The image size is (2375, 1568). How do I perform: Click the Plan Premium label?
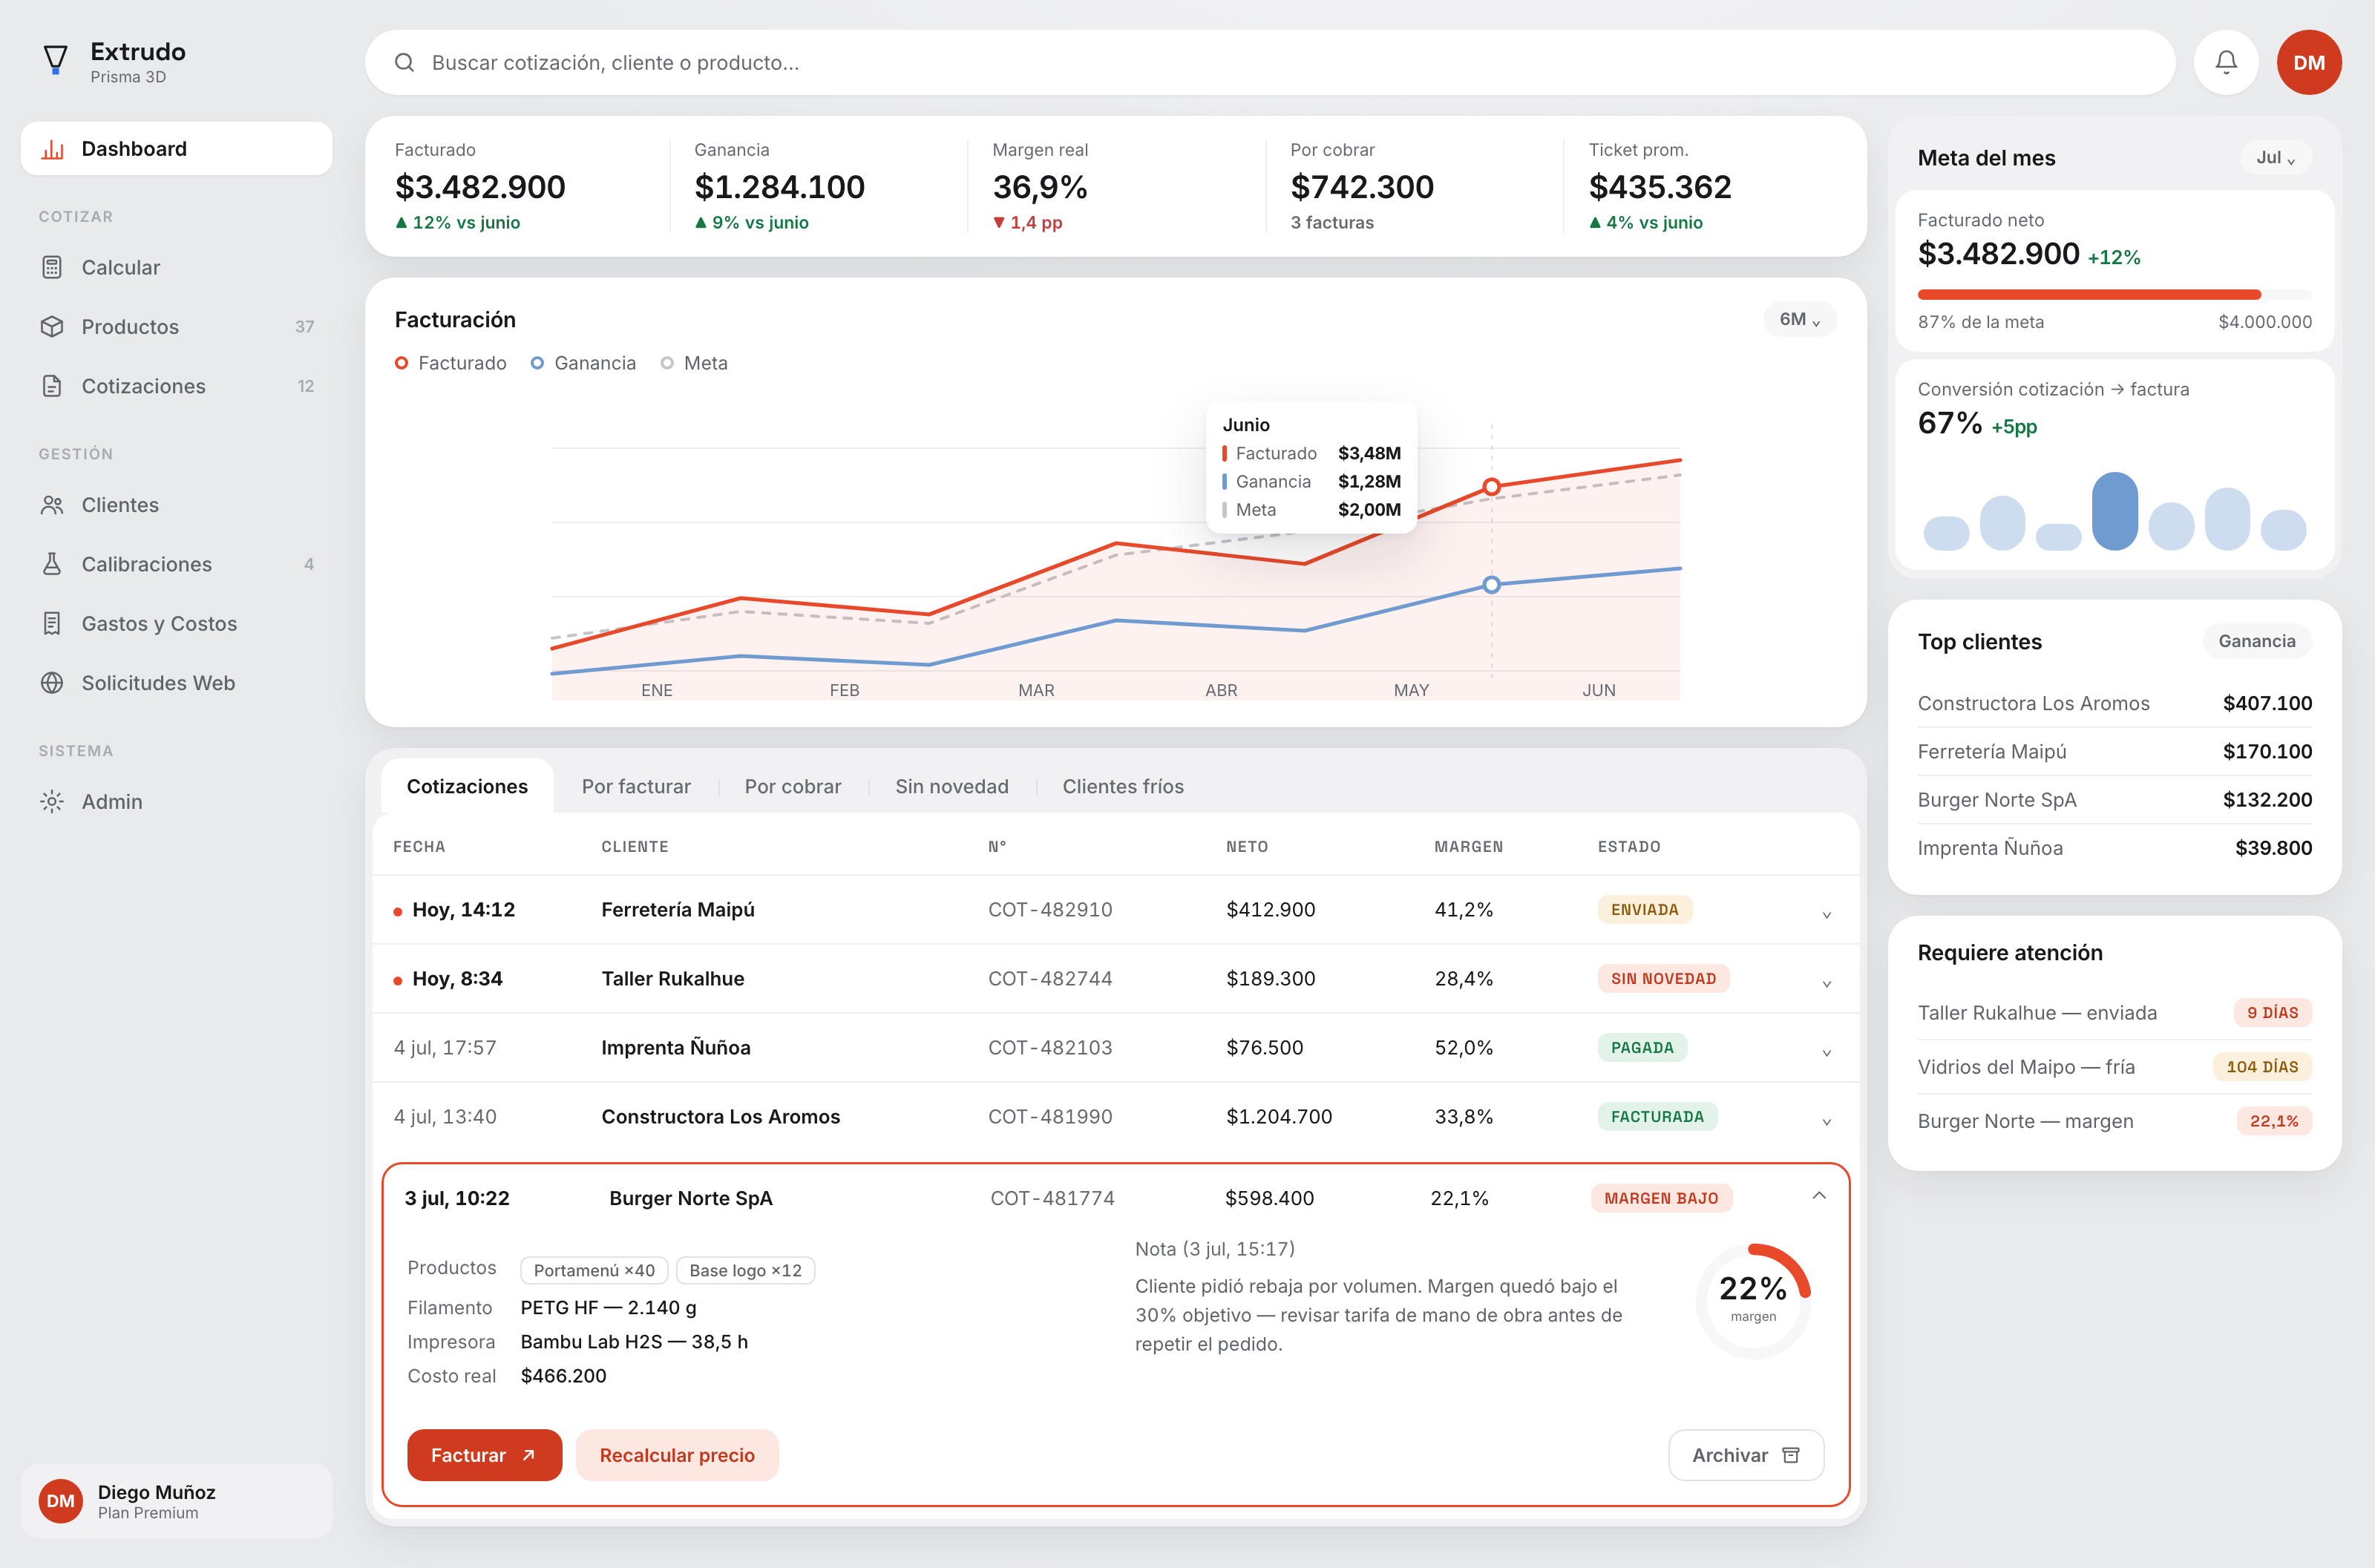coord(148,1513)
